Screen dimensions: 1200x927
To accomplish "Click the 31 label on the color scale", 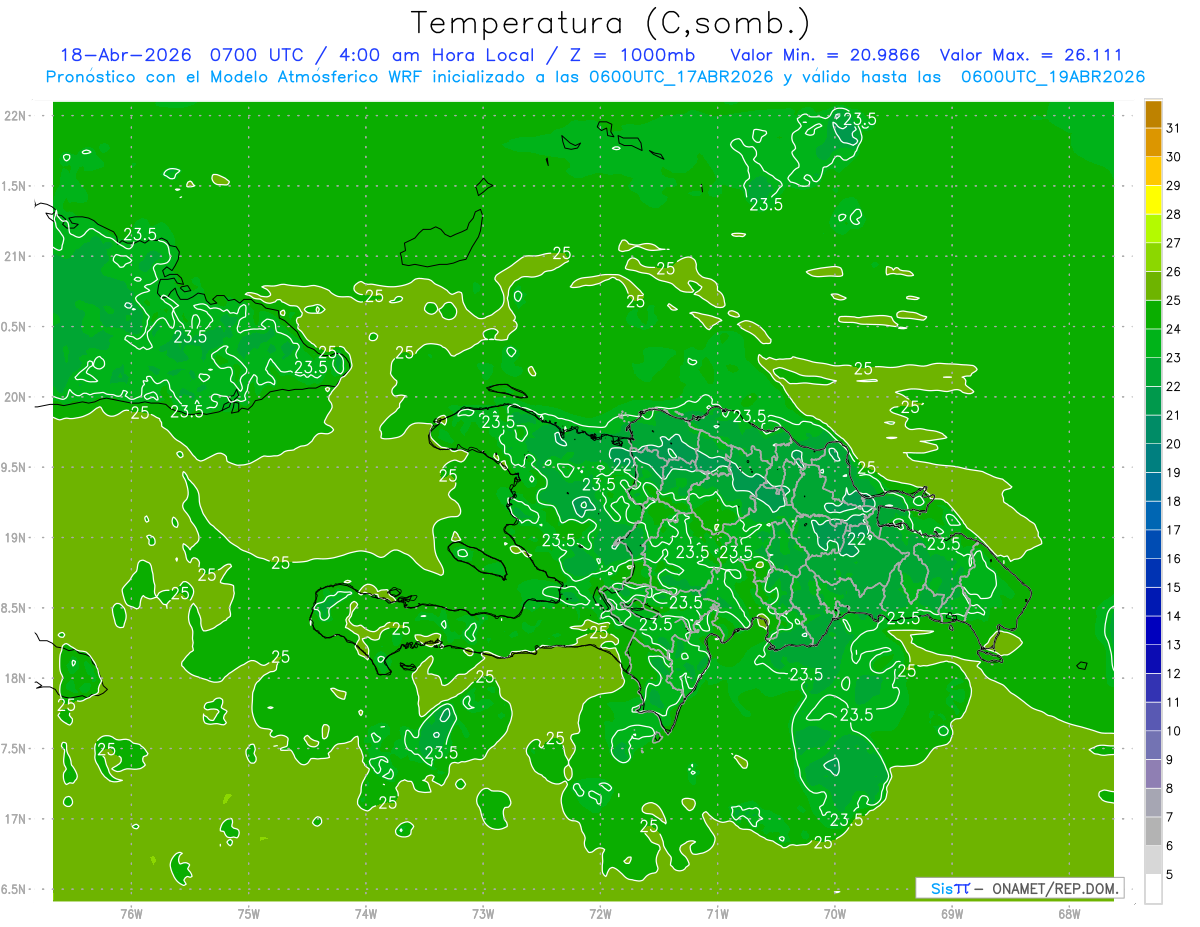I will tap(1173, 128).
